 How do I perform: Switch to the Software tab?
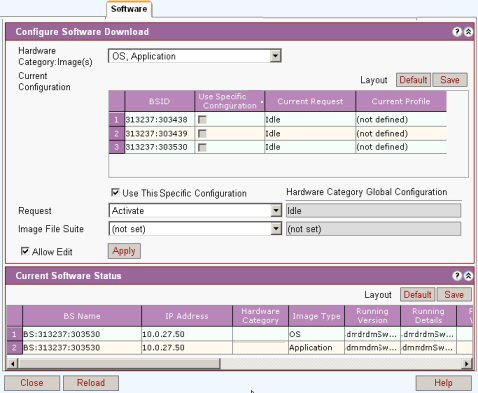[x=129, y=9]
